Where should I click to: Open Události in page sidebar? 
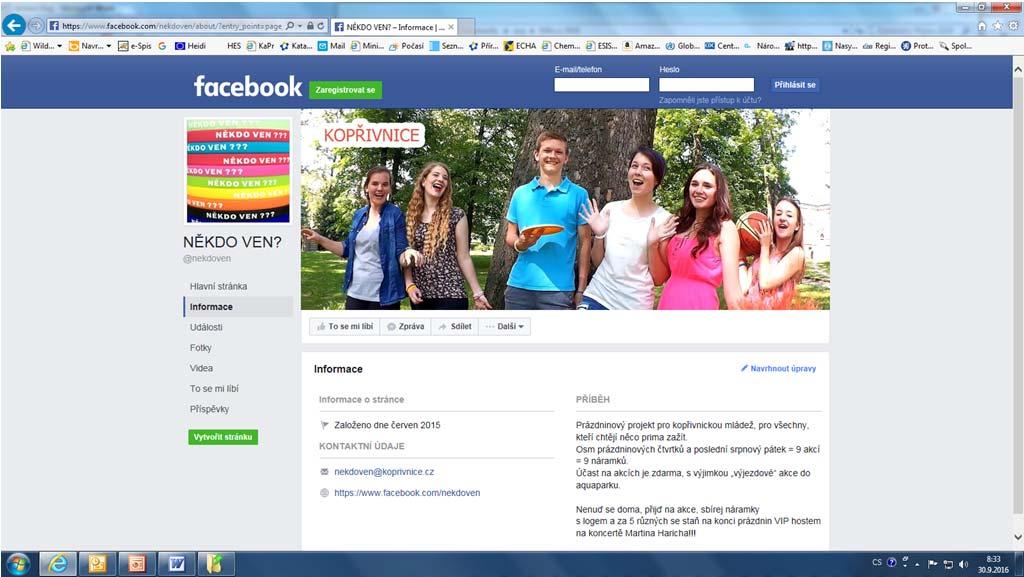pos(206,328)
